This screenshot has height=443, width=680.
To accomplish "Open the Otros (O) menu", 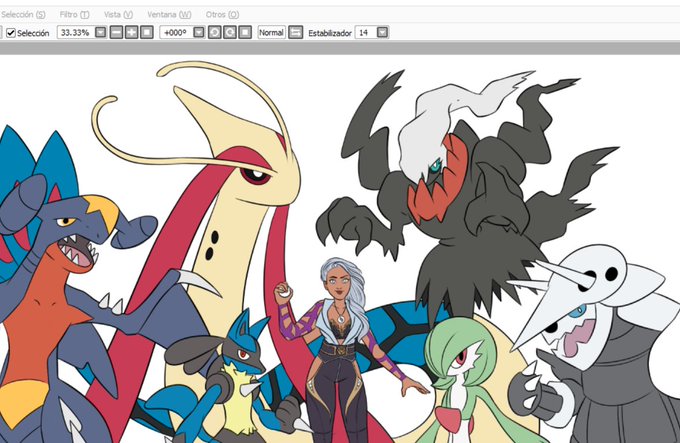I will [x=222, y=14].
